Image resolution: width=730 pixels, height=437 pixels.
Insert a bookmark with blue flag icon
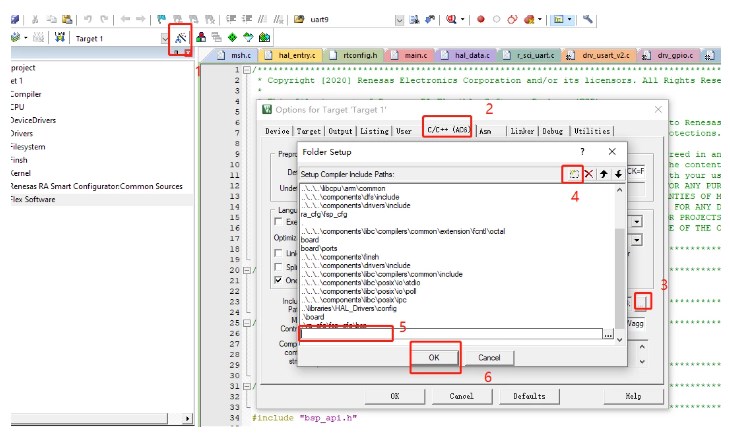coord(161,19)
